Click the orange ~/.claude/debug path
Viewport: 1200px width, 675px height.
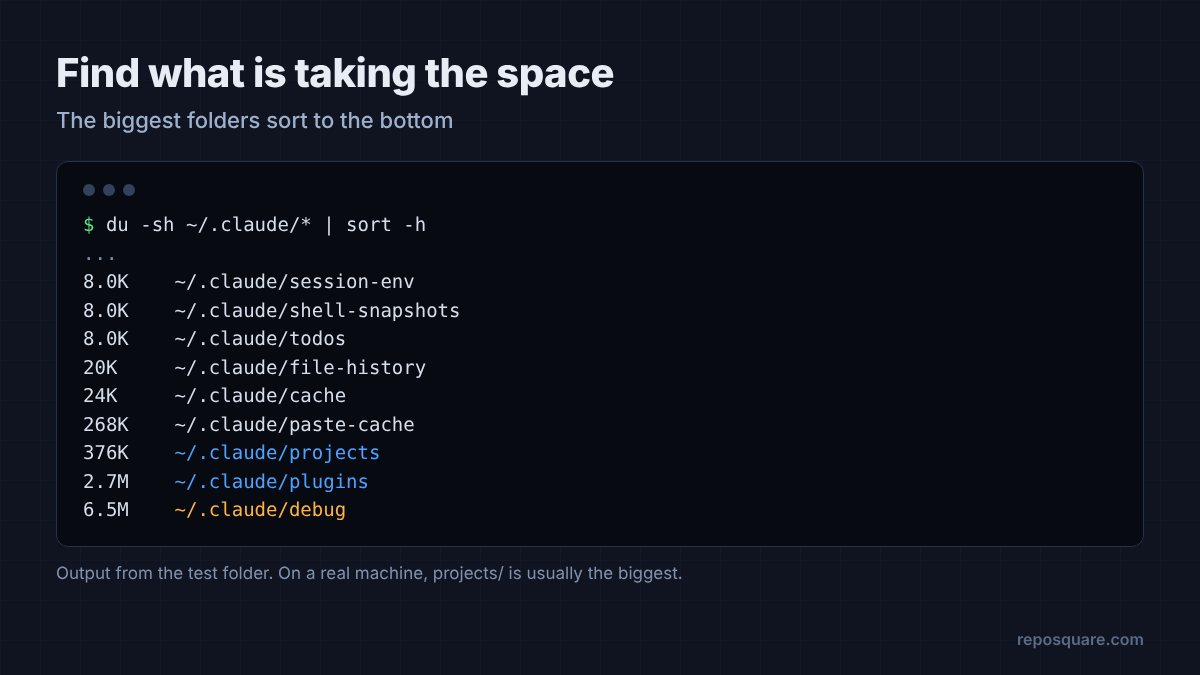[x=260, y=510]
